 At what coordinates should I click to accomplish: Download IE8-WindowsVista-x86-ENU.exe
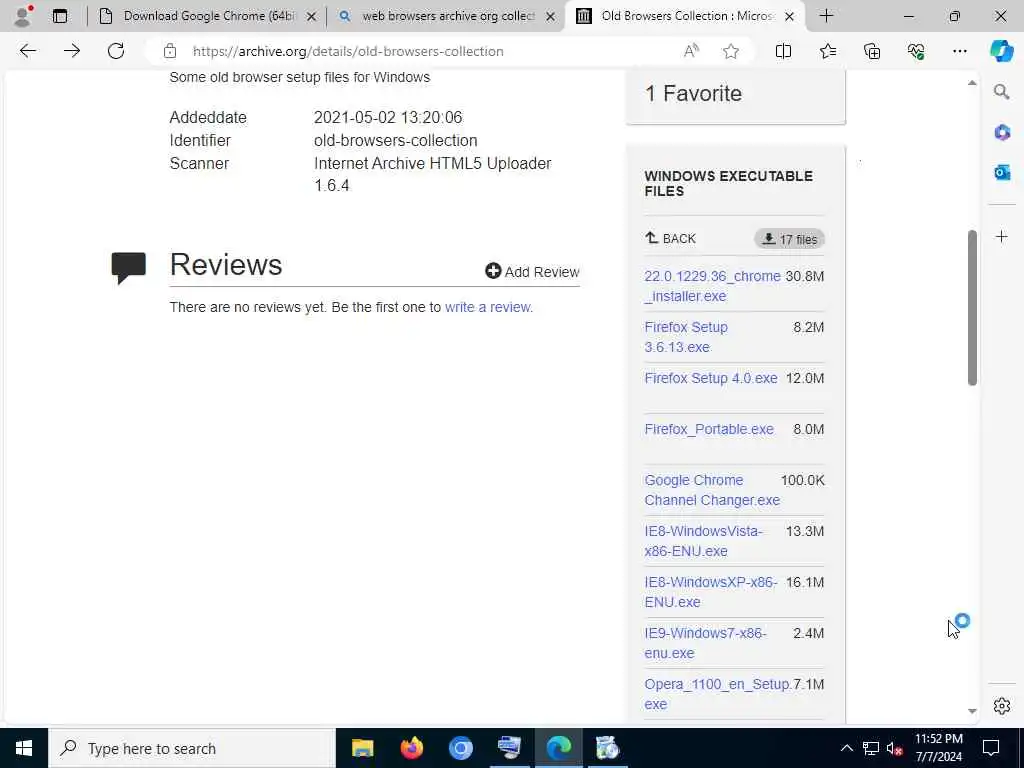pyautogui.click(x=703, y=541)
